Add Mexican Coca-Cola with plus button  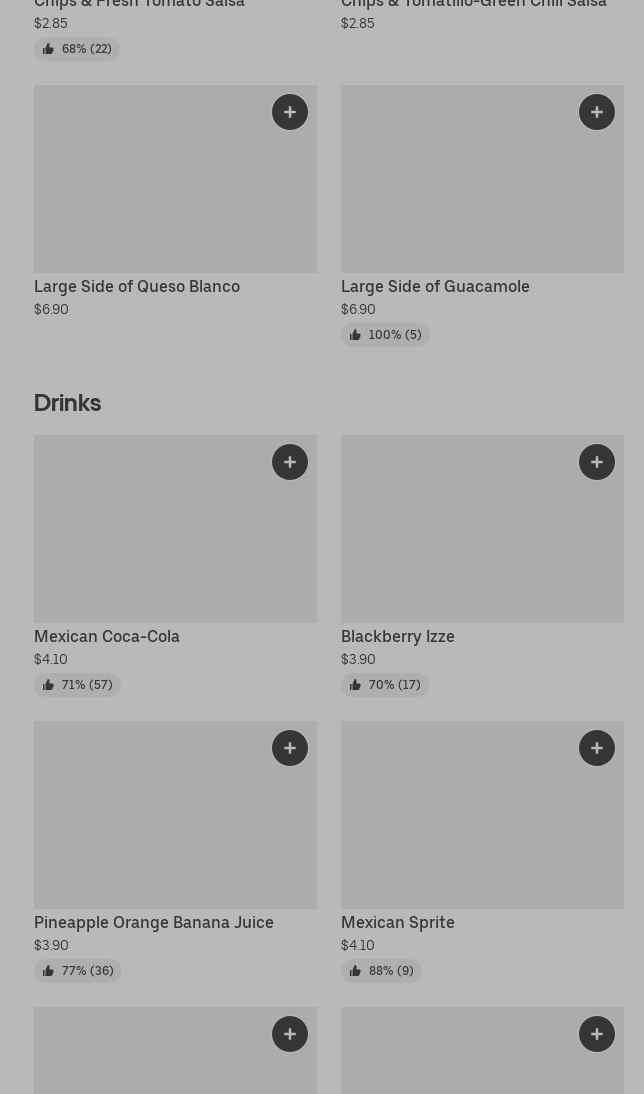tap(290, 462)
